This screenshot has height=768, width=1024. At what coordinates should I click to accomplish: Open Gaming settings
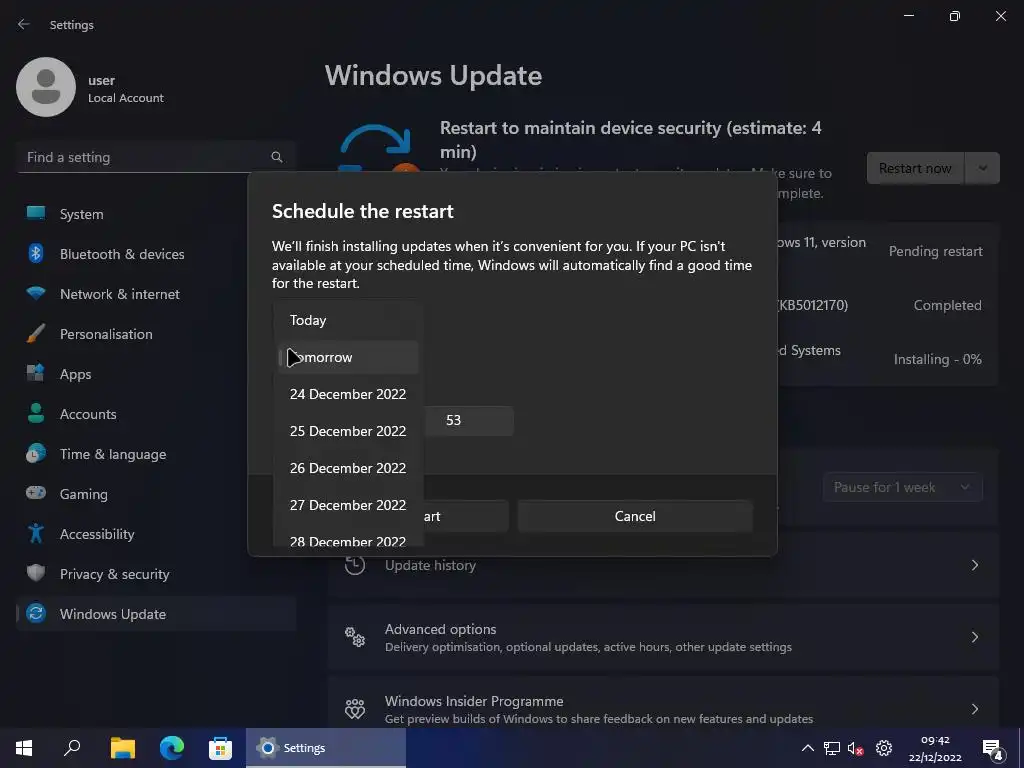pos(156,494)
